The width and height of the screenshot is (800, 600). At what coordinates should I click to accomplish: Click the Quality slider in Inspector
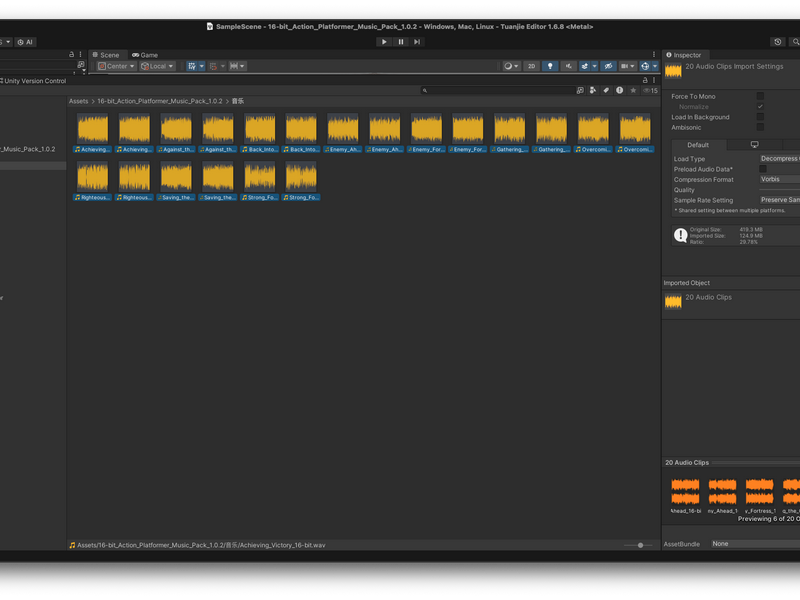point(780,190)
